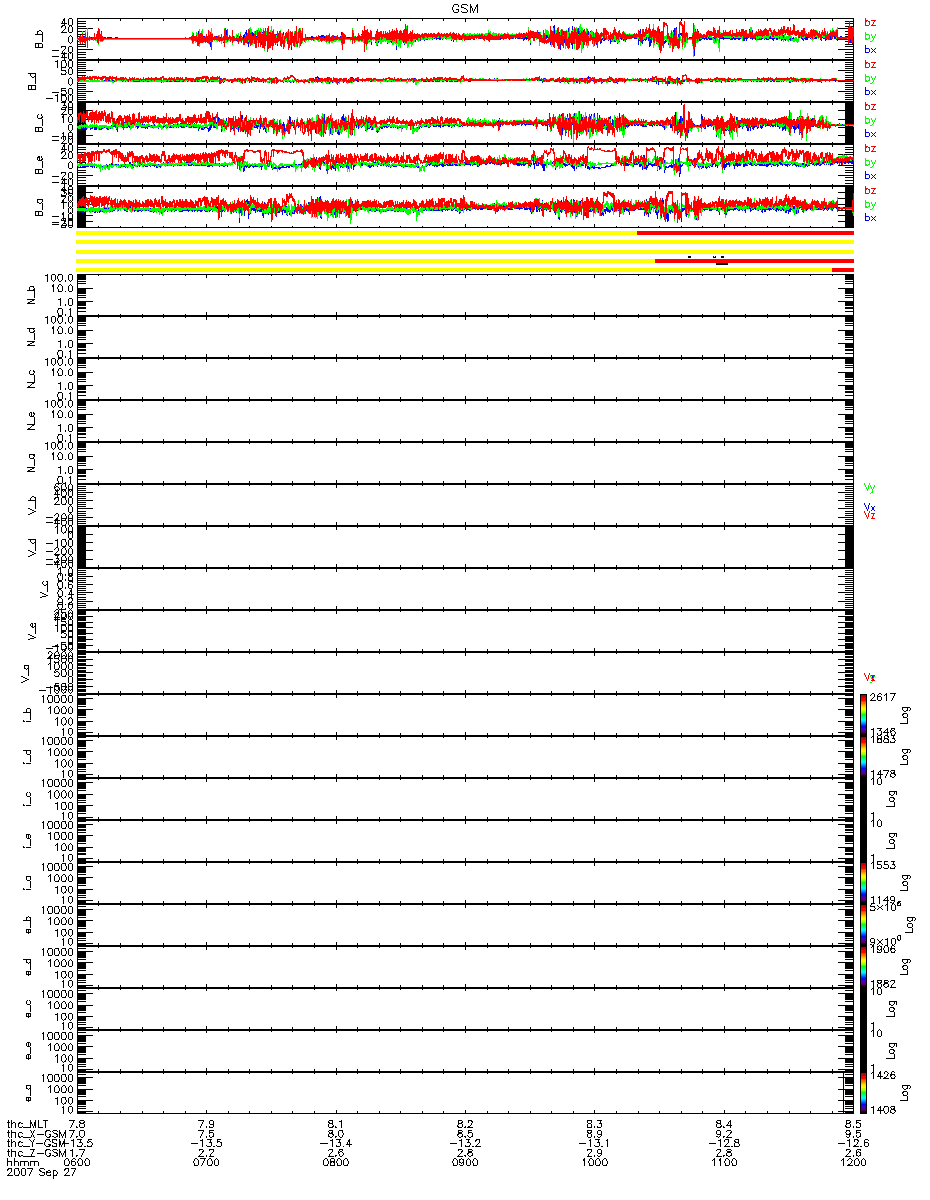Click the 0900 time tick label
Viewport: 930px width, 1200px height.
pyautogui.click(x=465, y=1164)
